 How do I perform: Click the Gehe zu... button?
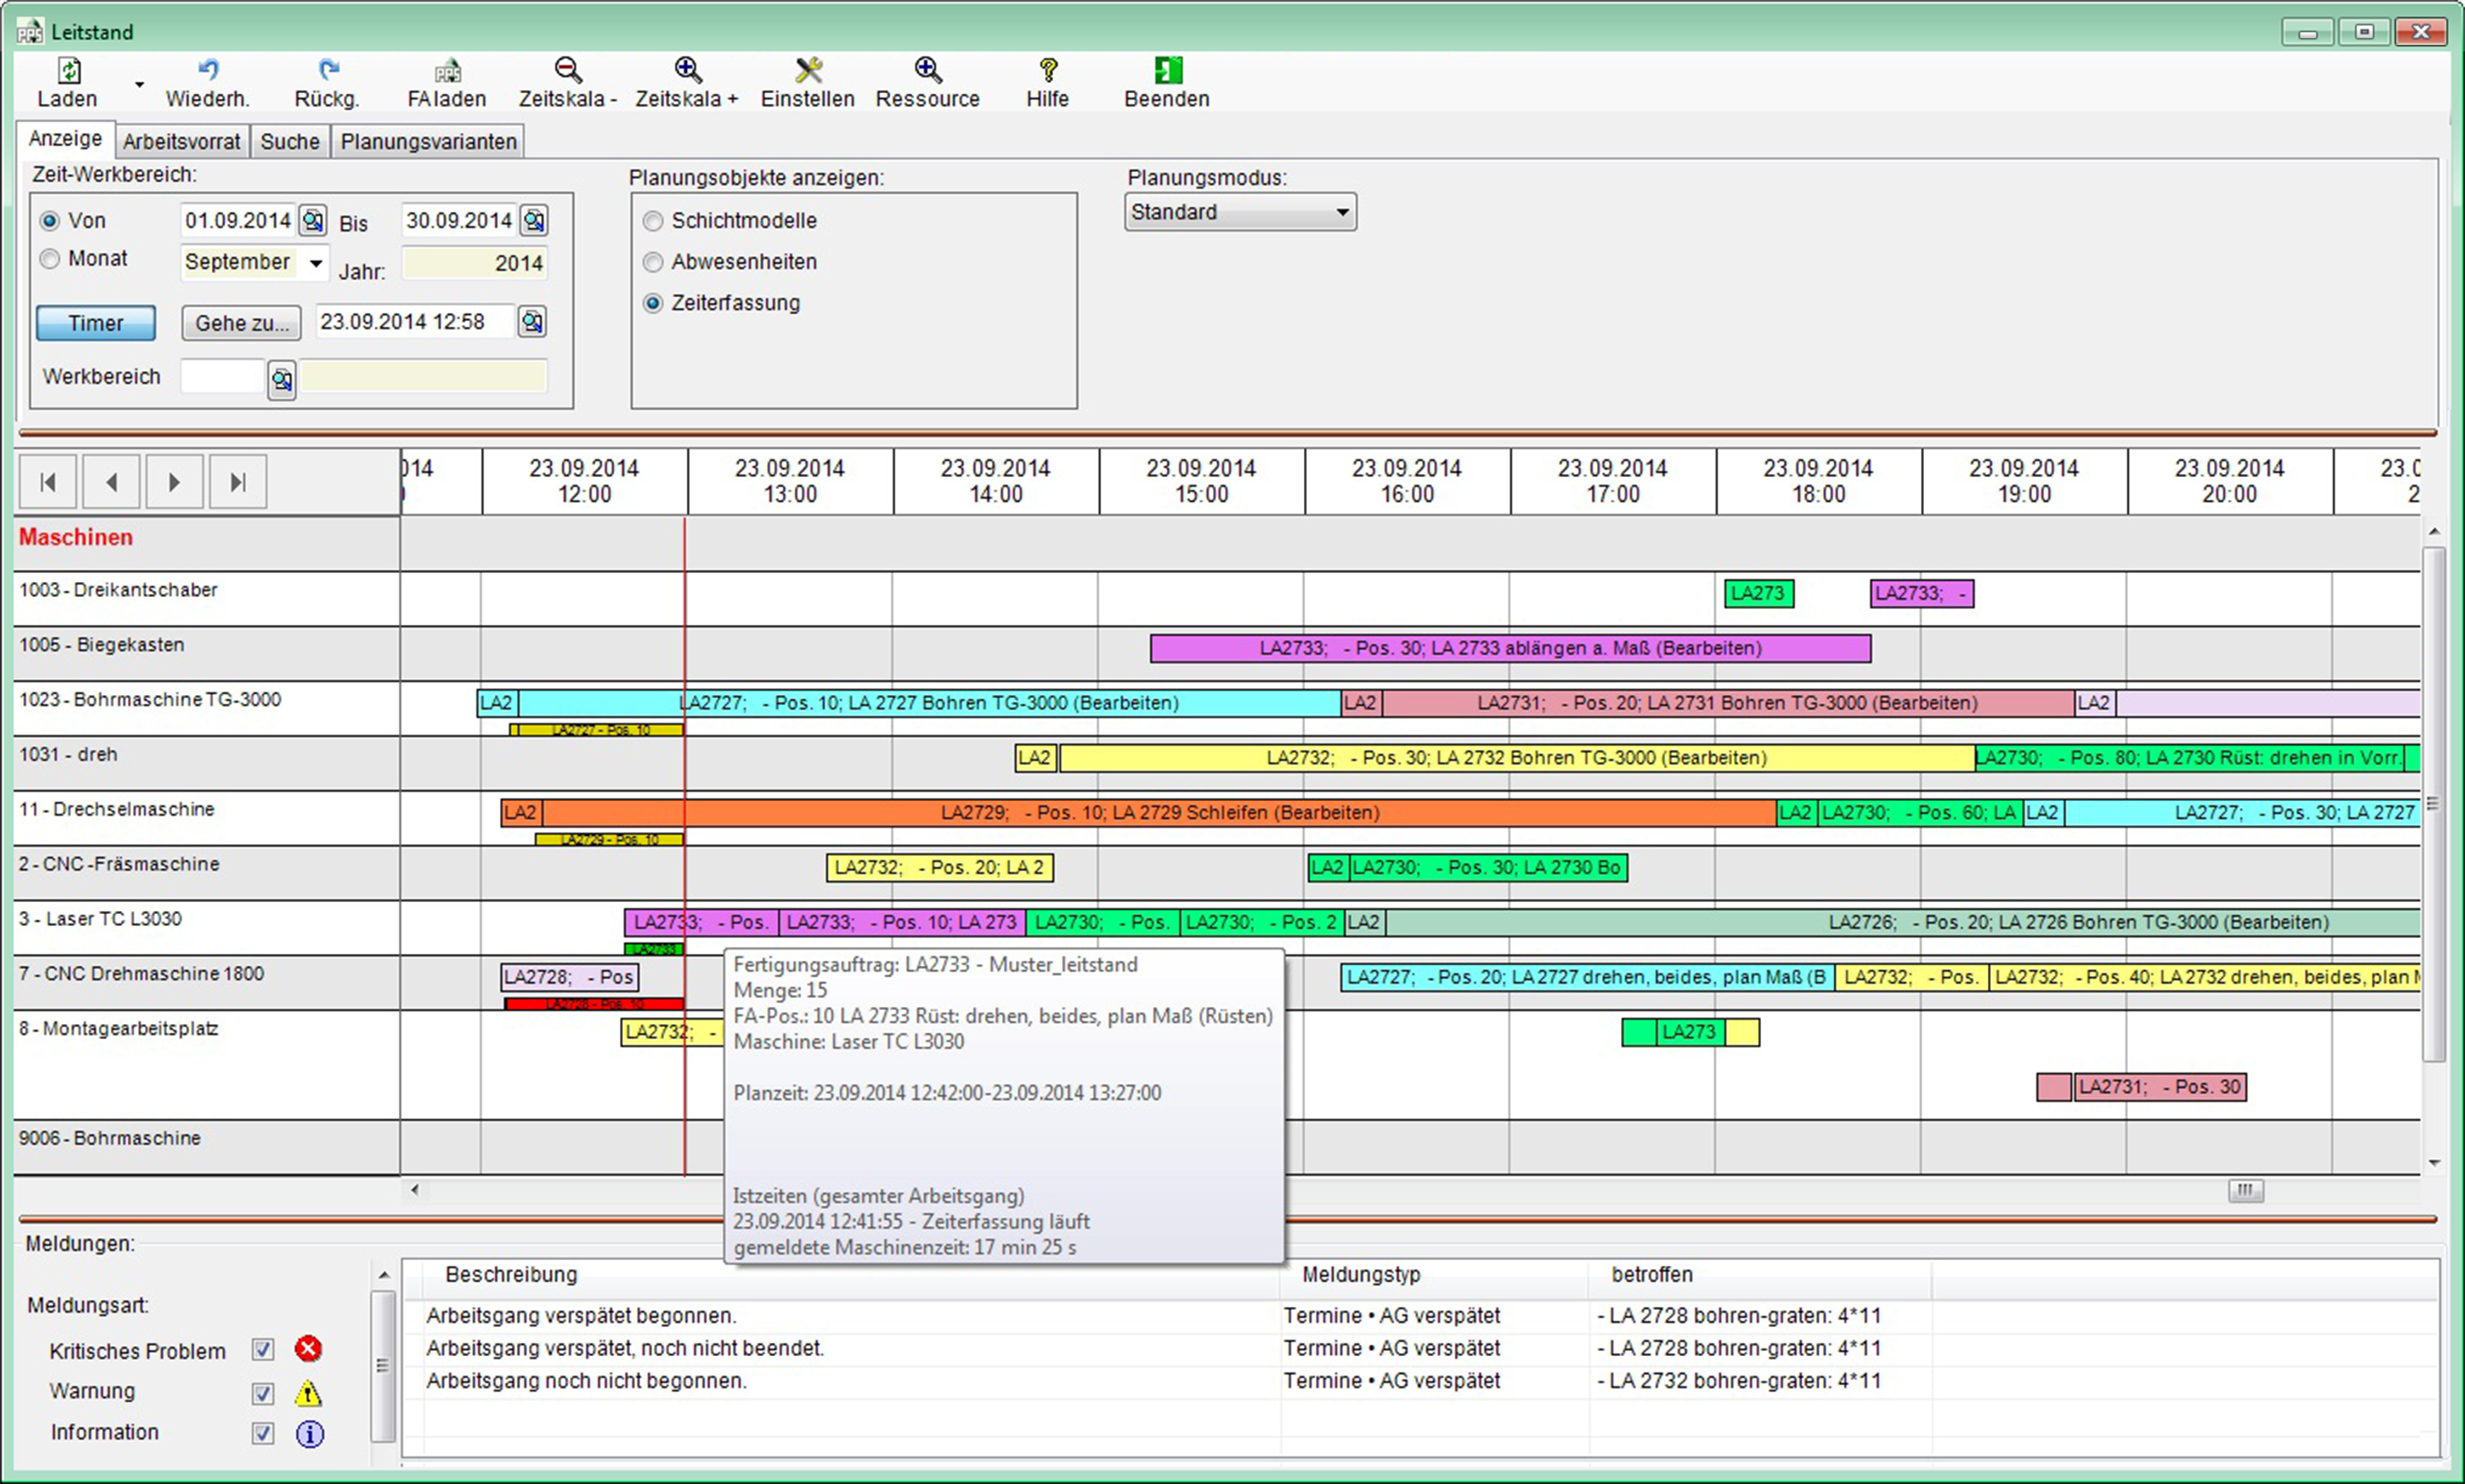pos(241,323)
